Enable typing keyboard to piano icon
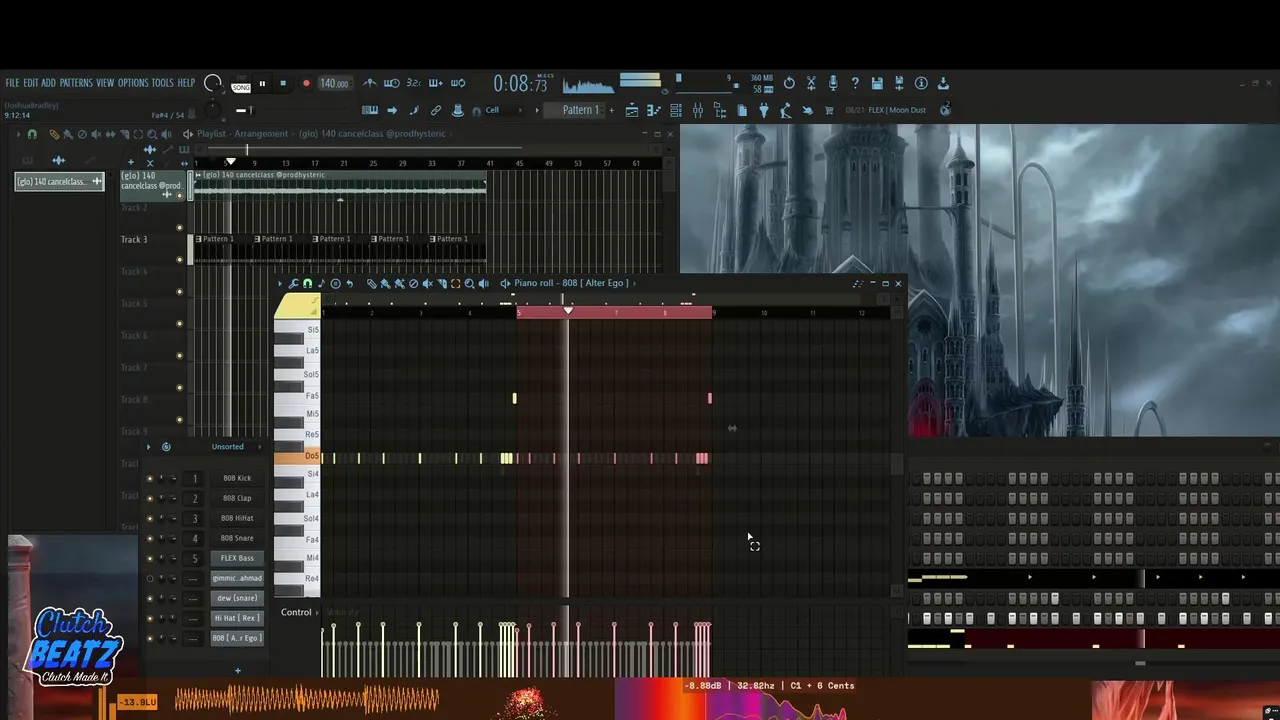This screenshot has height=720, width=1280. (369, 110)
